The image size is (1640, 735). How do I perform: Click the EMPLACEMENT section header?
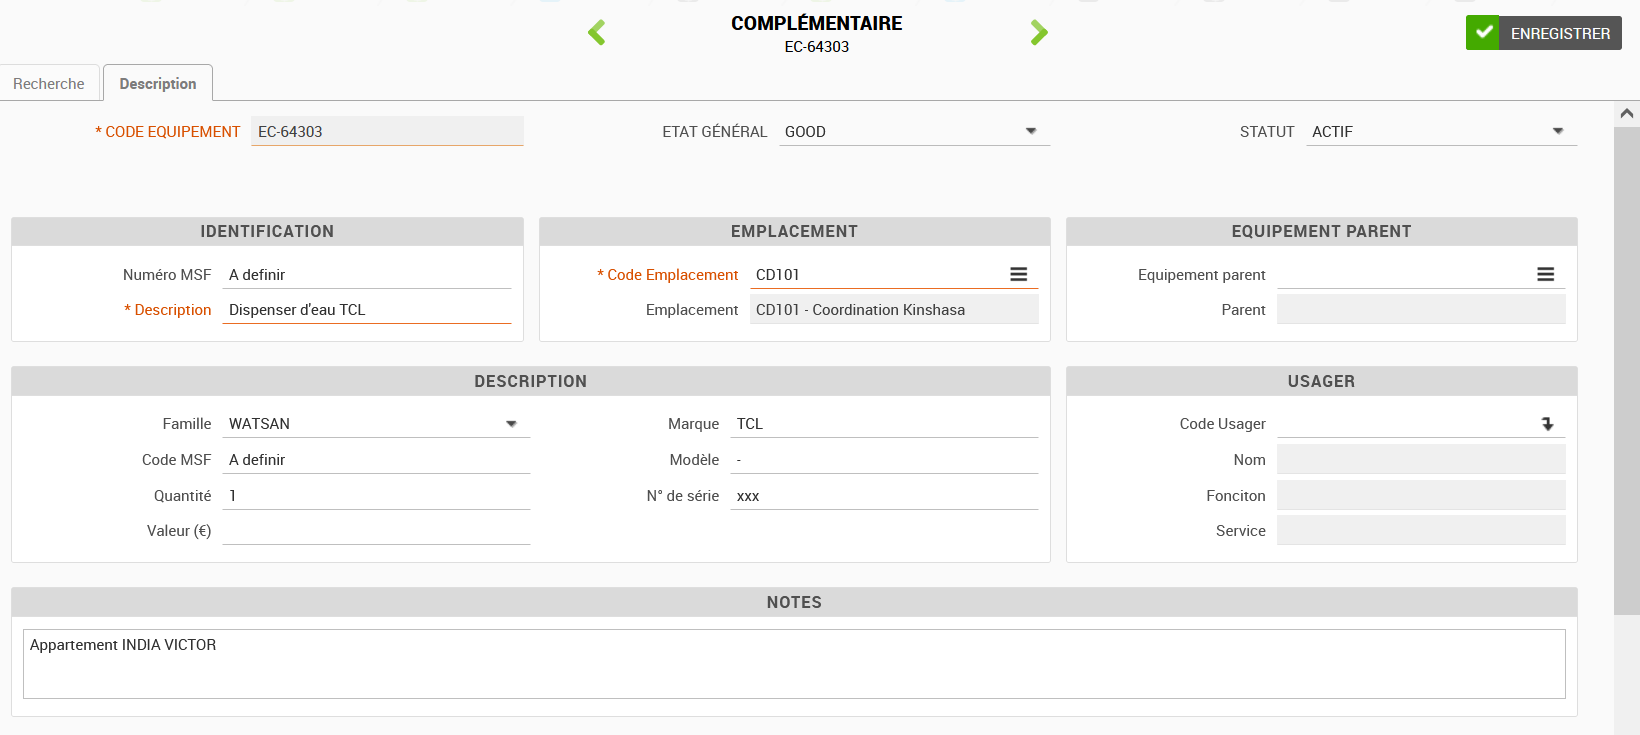coord(794,232)
